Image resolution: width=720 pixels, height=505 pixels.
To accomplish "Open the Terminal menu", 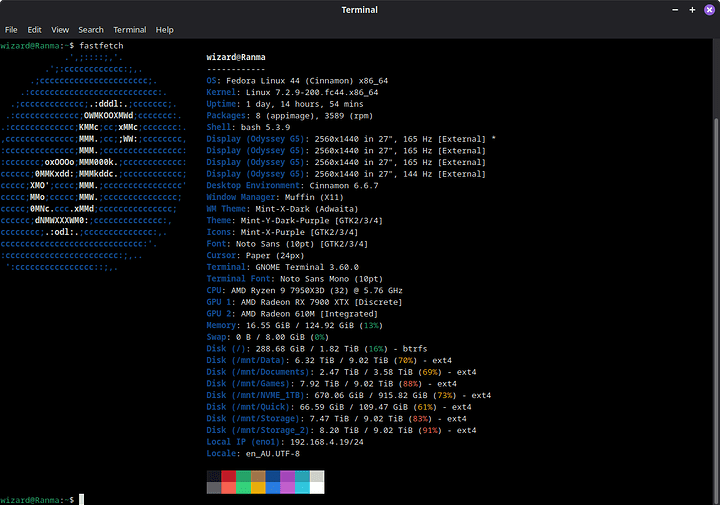I will pyautogui.click(x=130, y=30).
